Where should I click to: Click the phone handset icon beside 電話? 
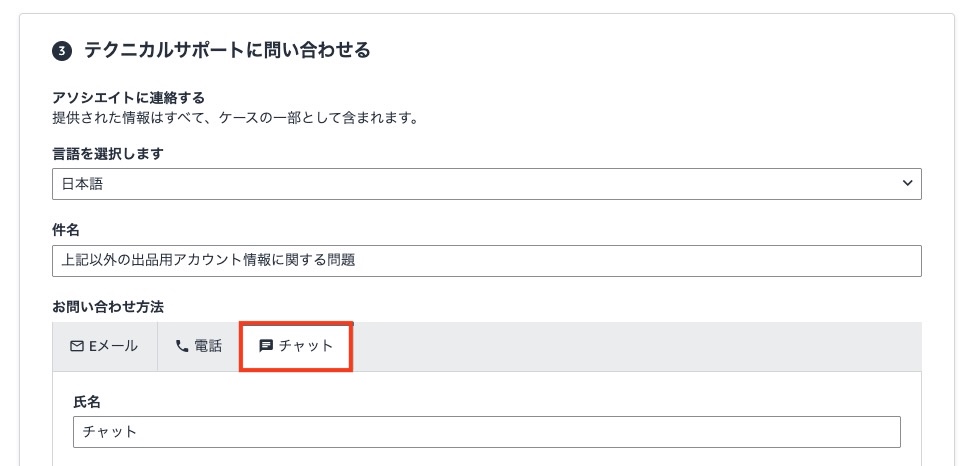pyautogui.click(x=182, y=346)
